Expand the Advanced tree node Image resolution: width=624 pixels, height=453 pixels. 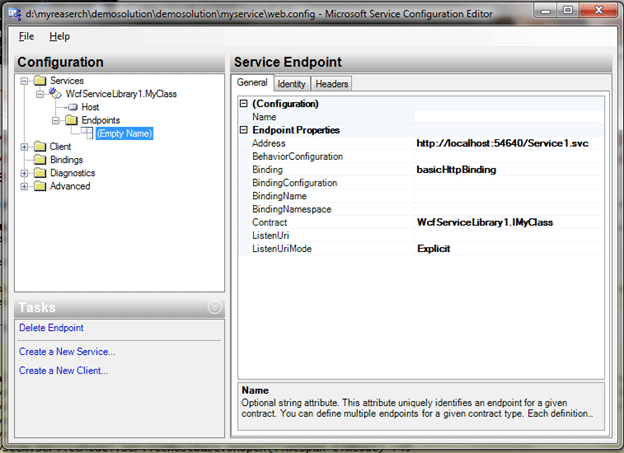pos(24,186)
